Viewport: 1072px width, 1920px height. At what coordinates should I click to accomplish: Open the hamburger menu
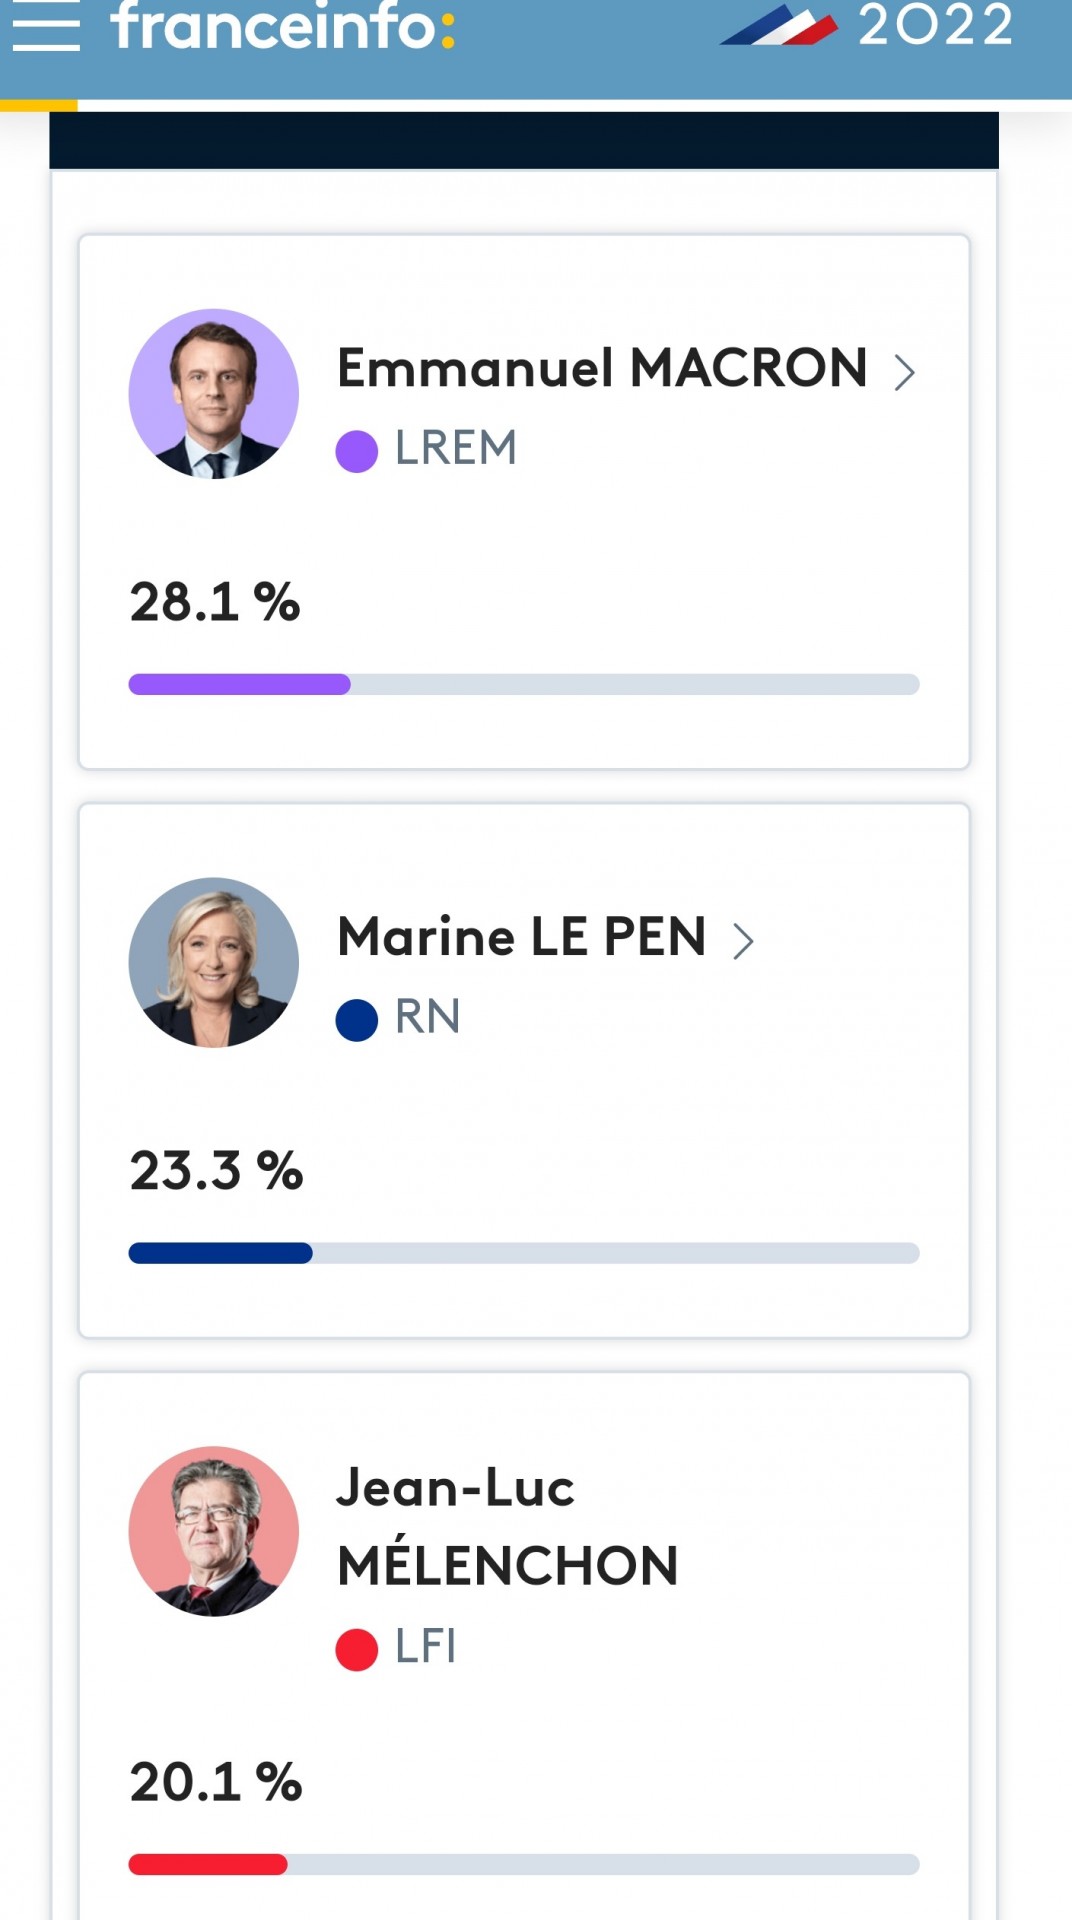tap(46, 25)
